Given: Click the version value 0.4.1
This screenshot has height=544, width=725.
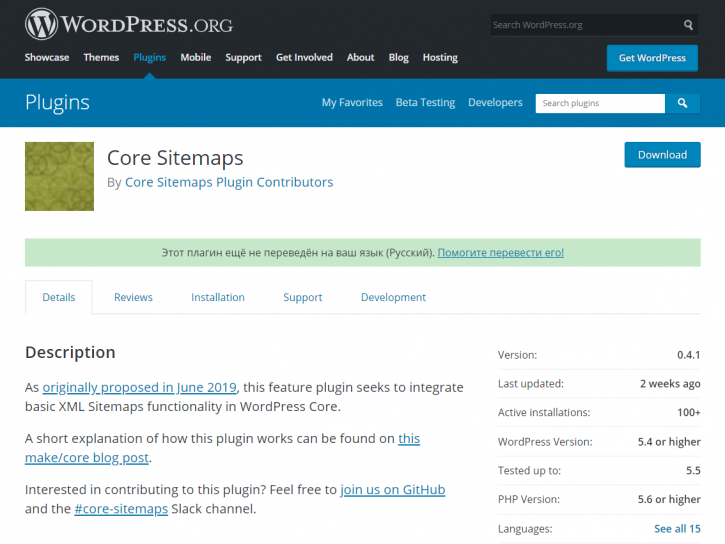Looking at the screenshot, I should coord(688,355).
